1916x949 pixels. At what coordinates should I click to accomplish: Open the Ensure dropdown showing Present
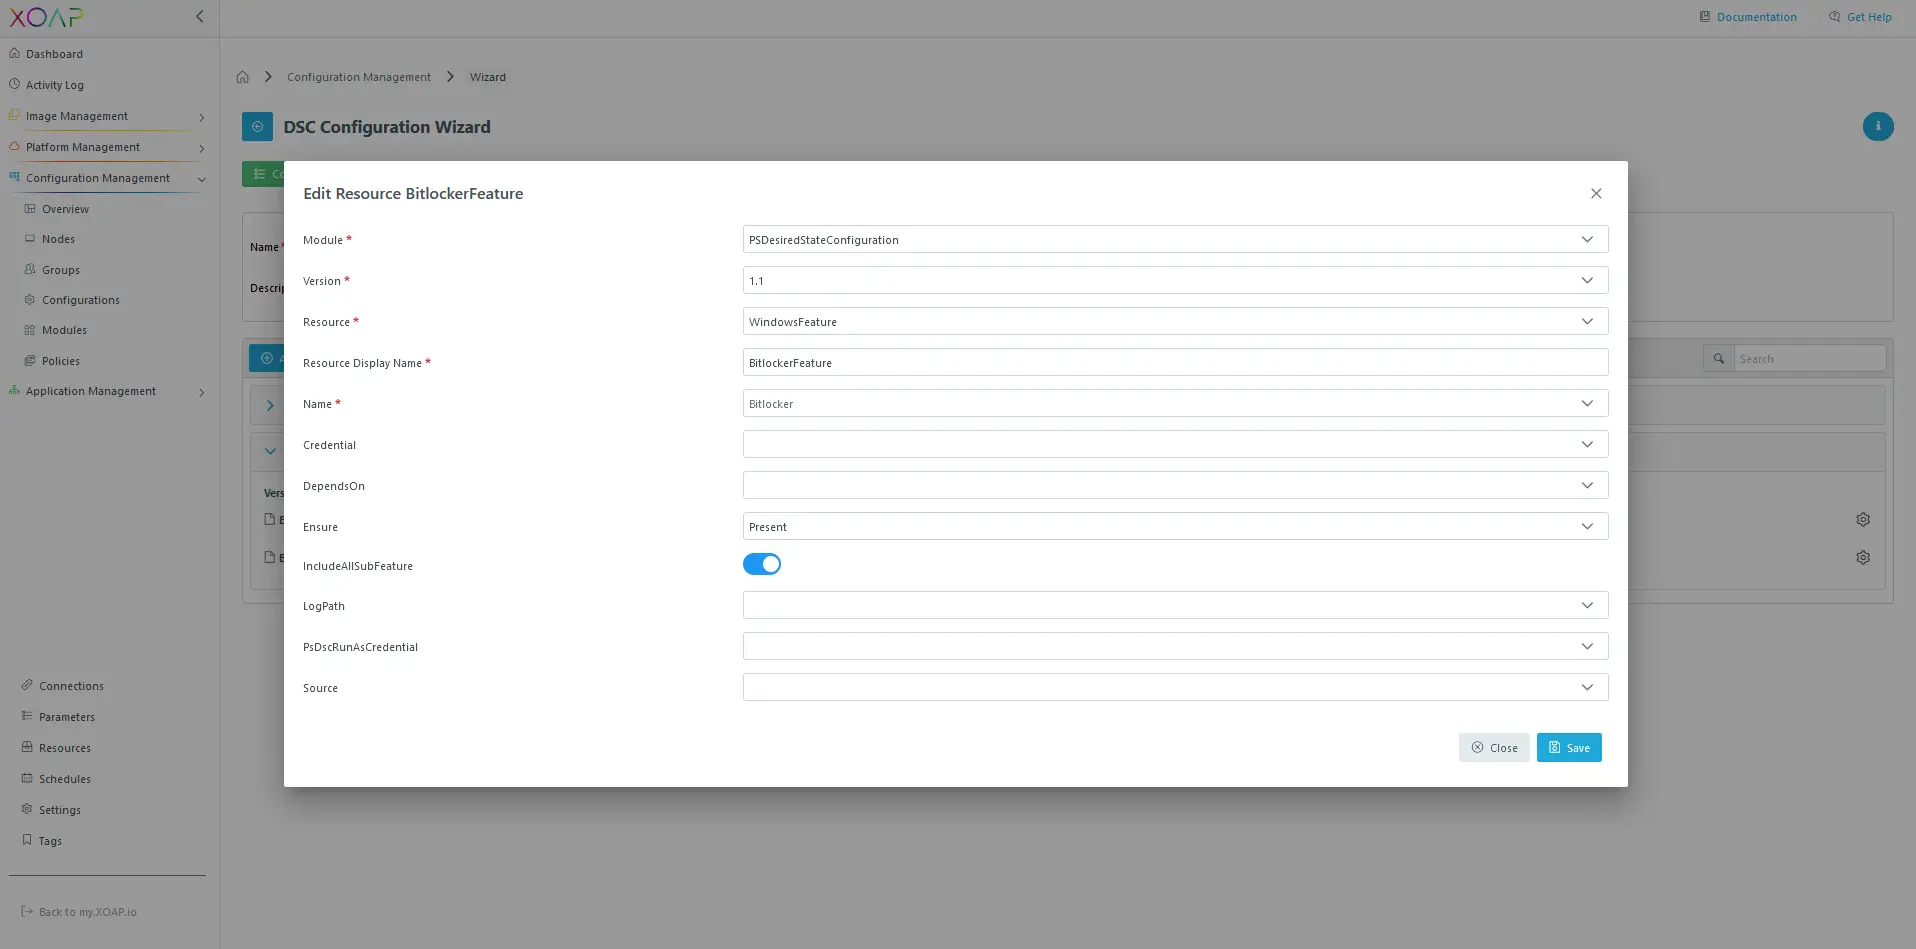pyautogui.click(x=1175, y=526)
